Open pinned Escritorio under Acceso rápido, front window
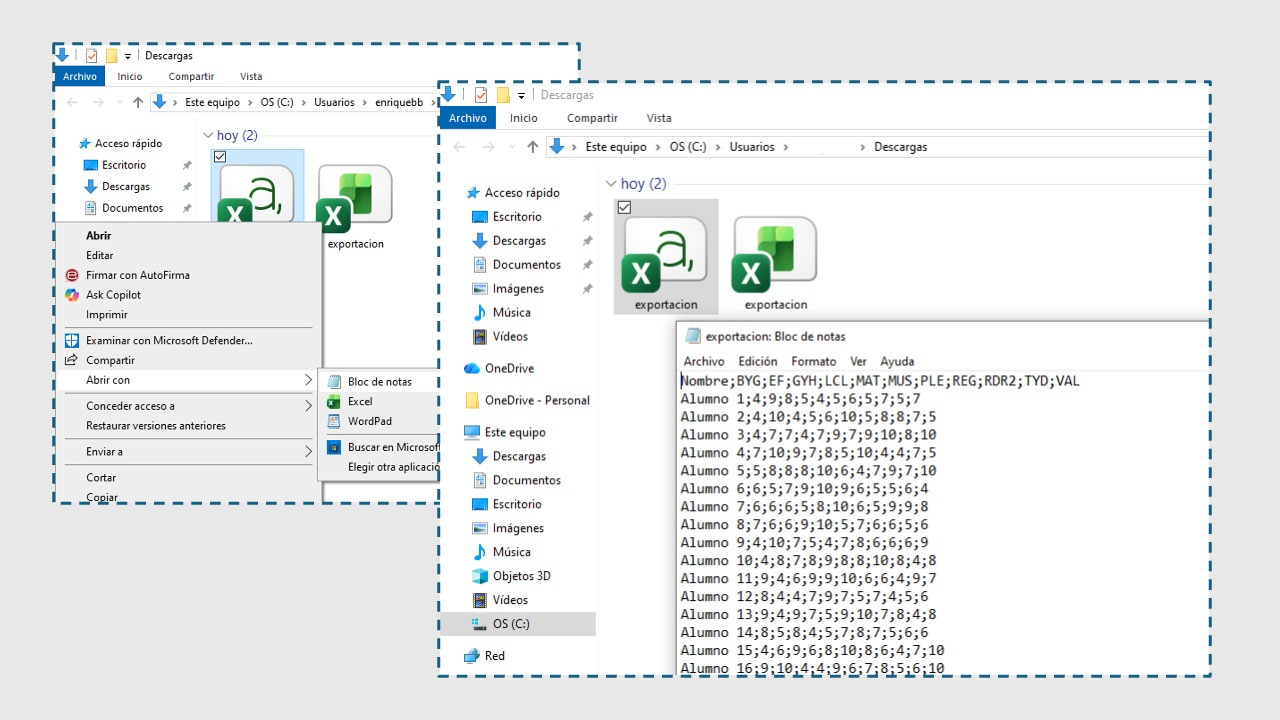The image size is (1280, 720). point(517,217)
